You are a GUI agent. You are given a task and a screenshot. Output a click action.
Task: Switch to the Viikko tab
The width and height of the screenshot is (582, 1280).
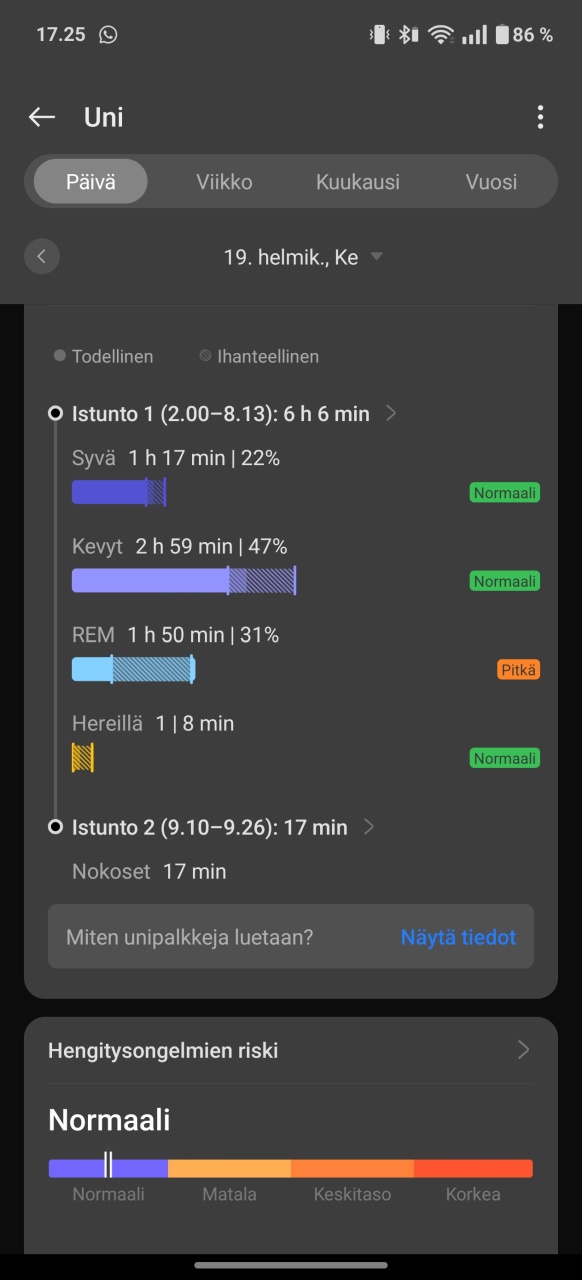(224, 182)
